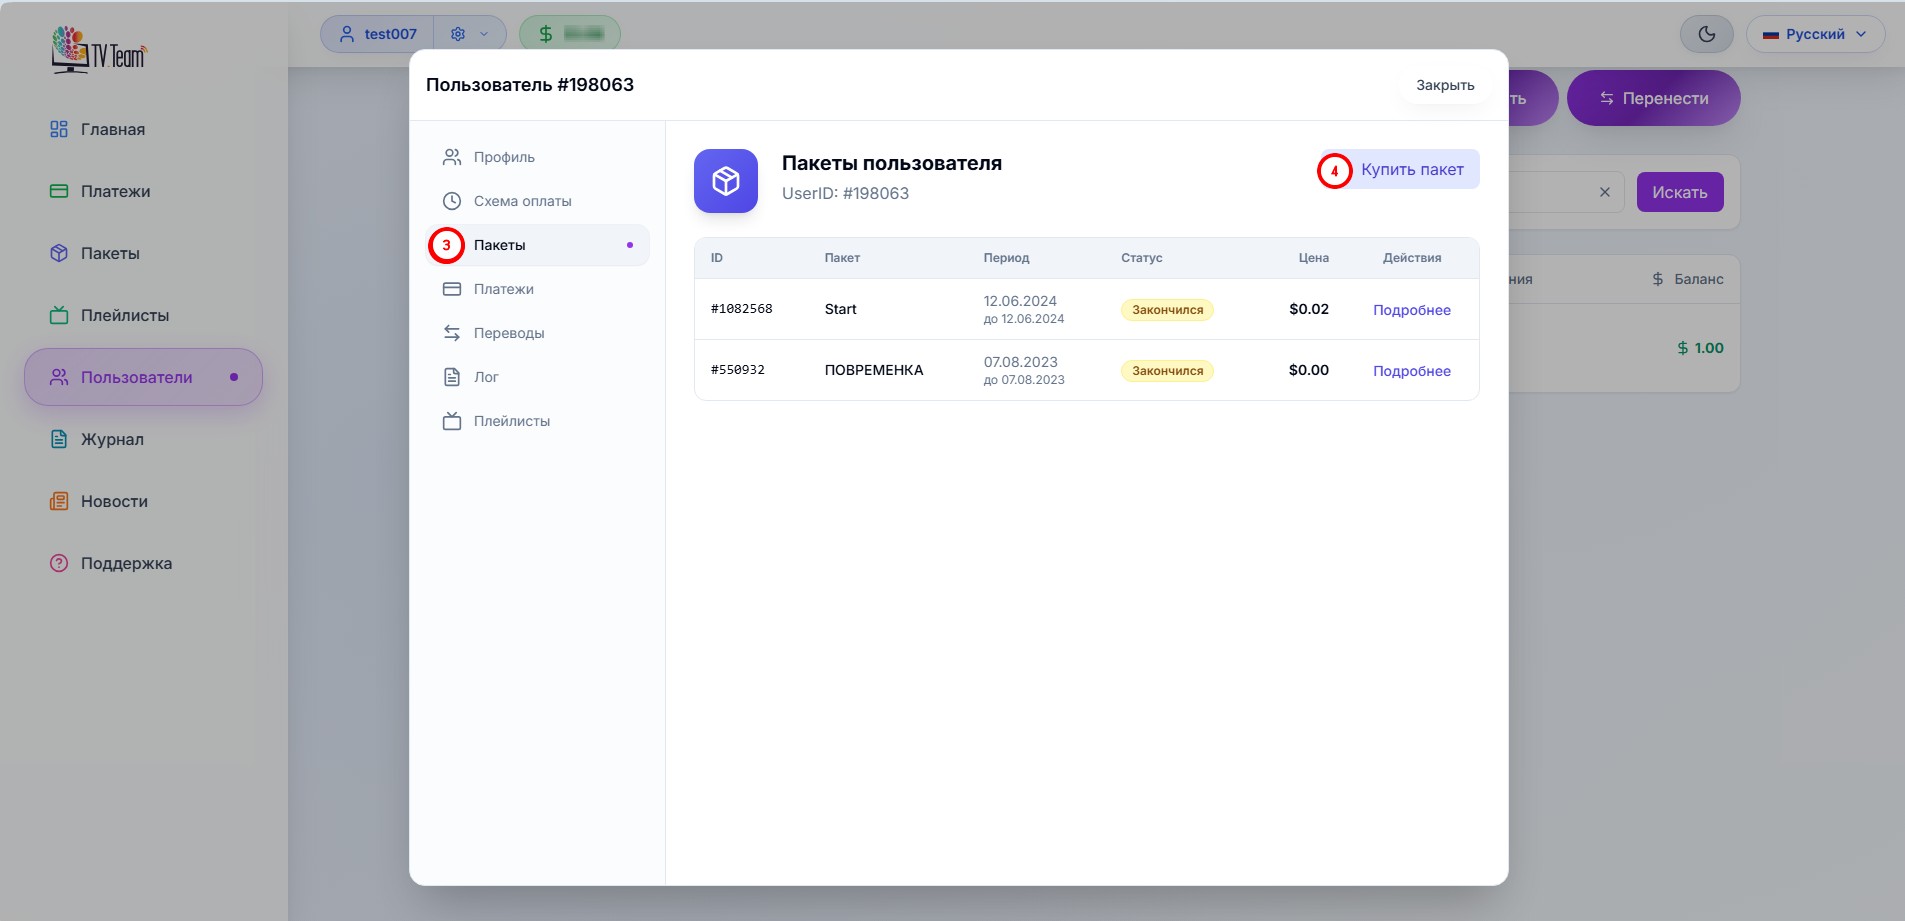Click the TV Team logo

click(99, 50)
